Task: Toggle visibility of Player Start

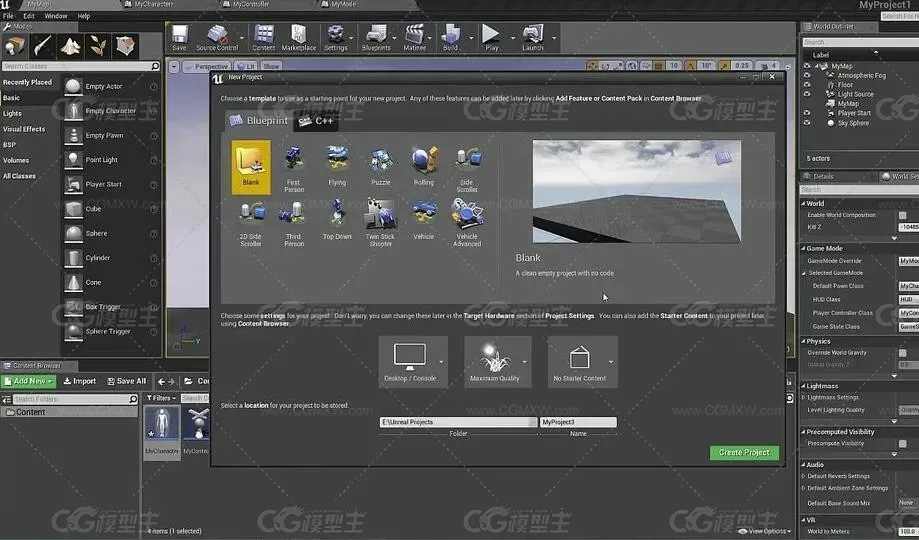Action: coord(807,113)
